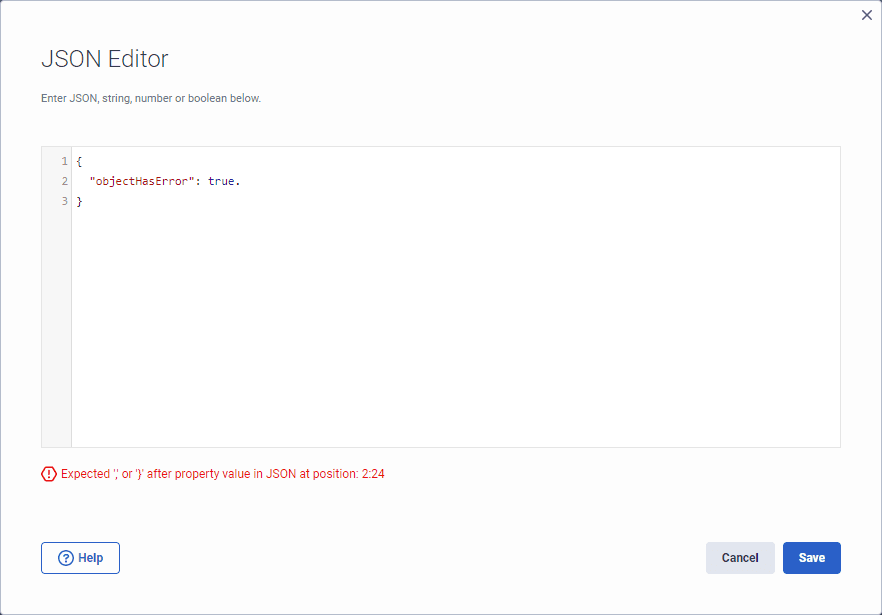Click the opening brace on line 1
This screenshot has width=882, height=615.
79,160
